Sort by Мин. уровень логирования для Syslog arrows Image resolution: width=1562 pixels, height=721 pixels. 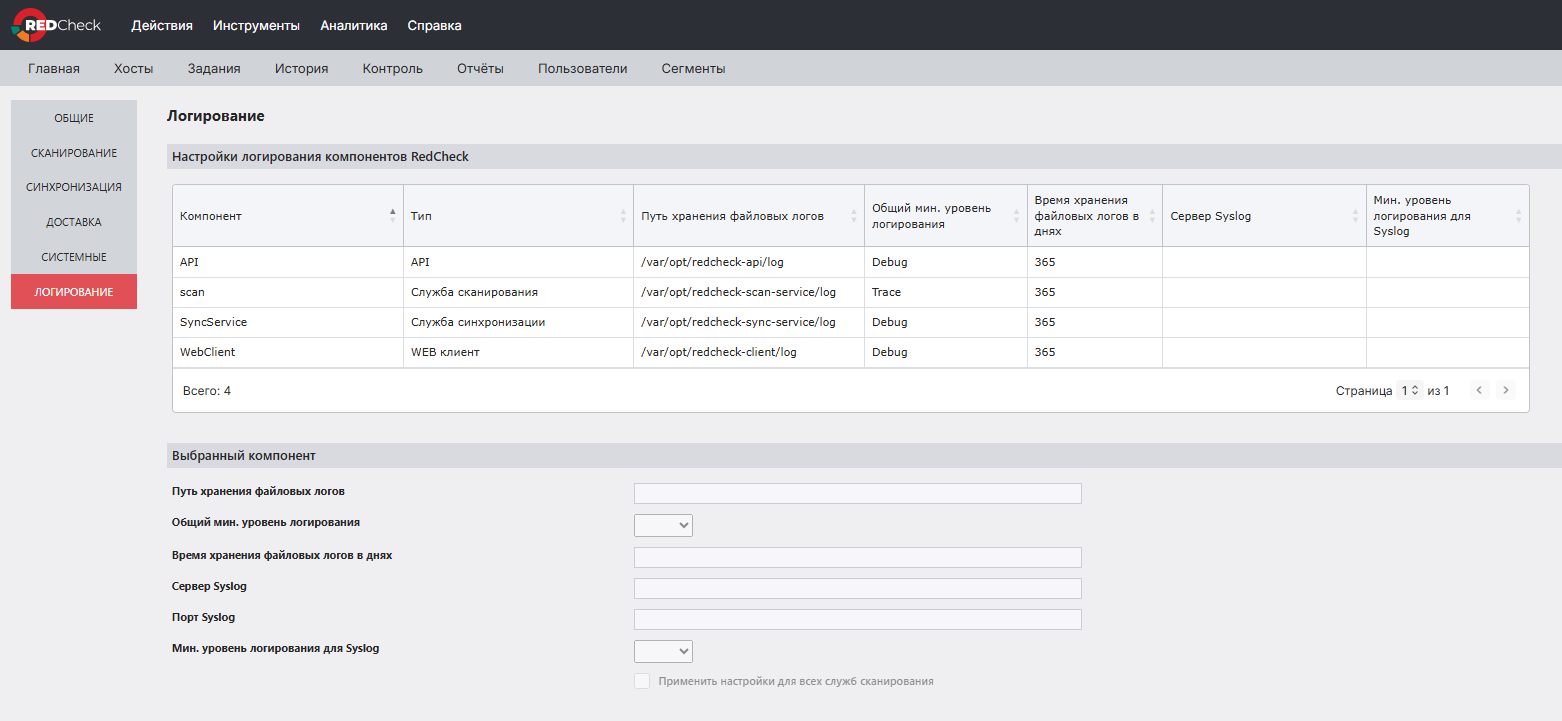(1519, 216)
